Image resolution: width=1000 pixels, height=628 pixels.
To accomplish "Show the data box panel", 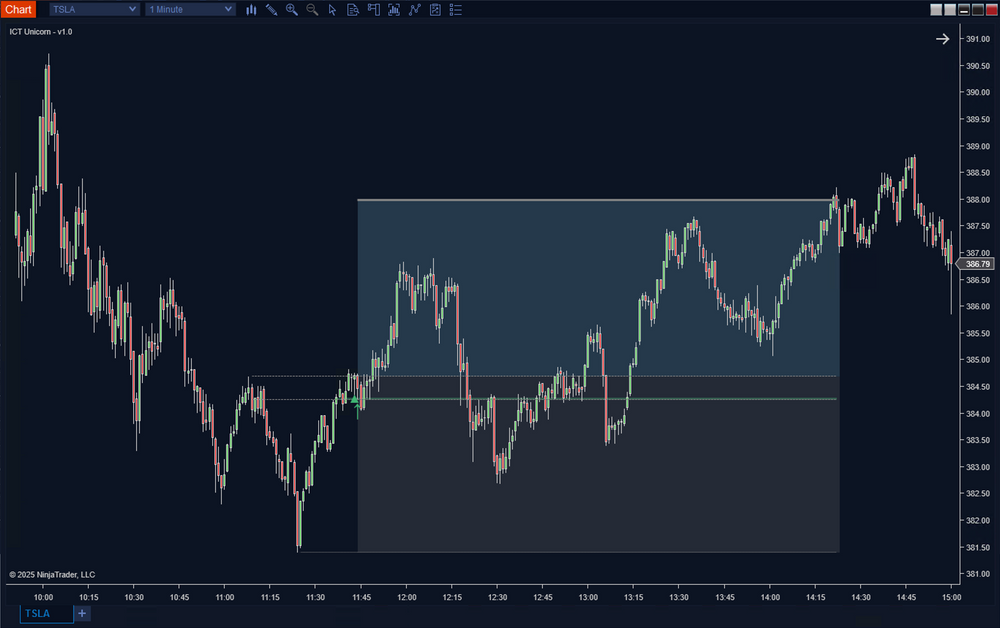I will pos(353,9).
